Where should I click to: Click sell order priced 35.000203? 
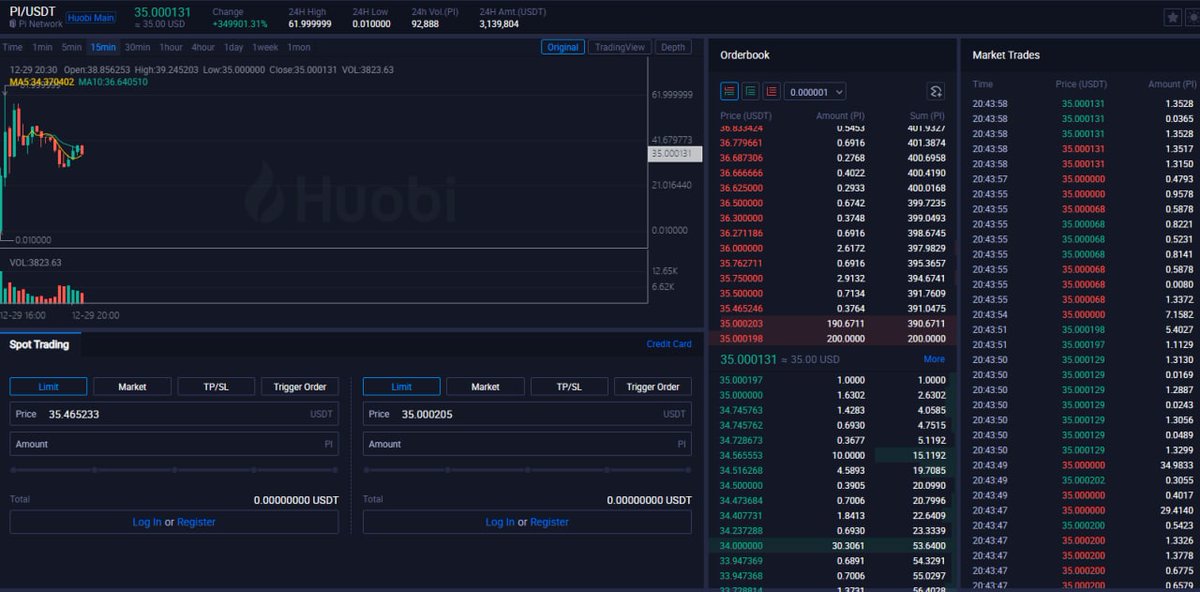[833, 324]
